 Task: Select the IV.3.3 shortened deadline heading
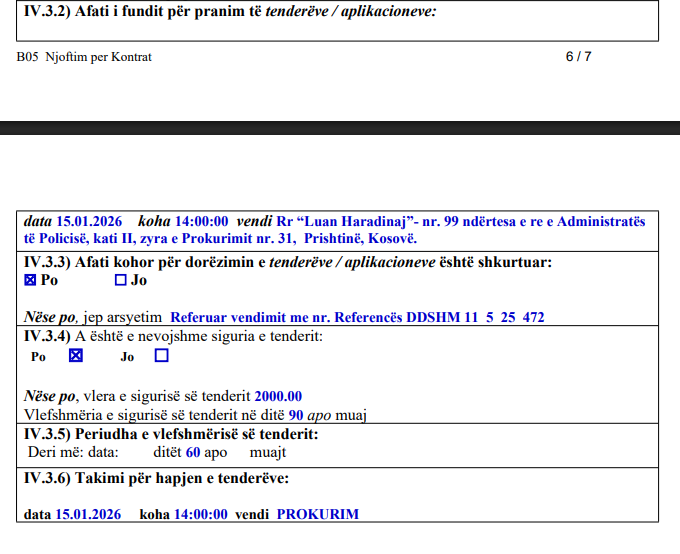[x=288, y=263]
